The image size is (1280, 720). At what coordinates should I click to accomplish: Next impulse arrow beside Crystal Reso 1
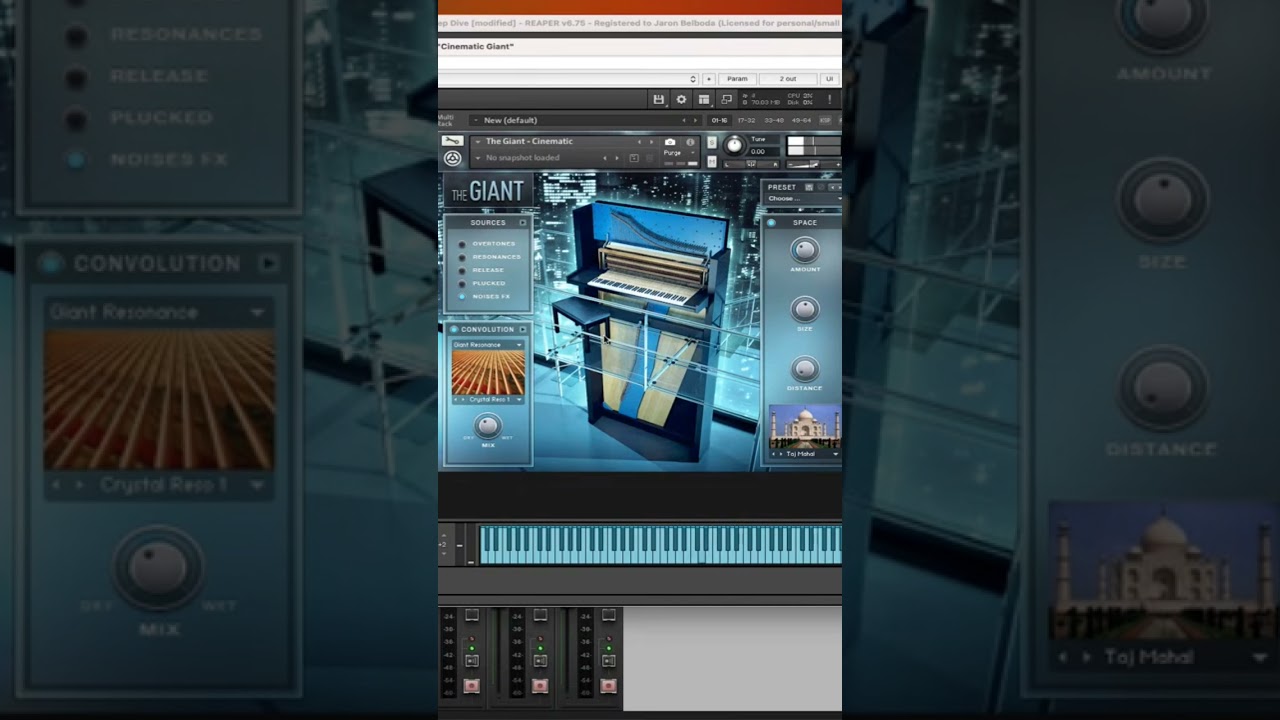(x=463, y=399)
